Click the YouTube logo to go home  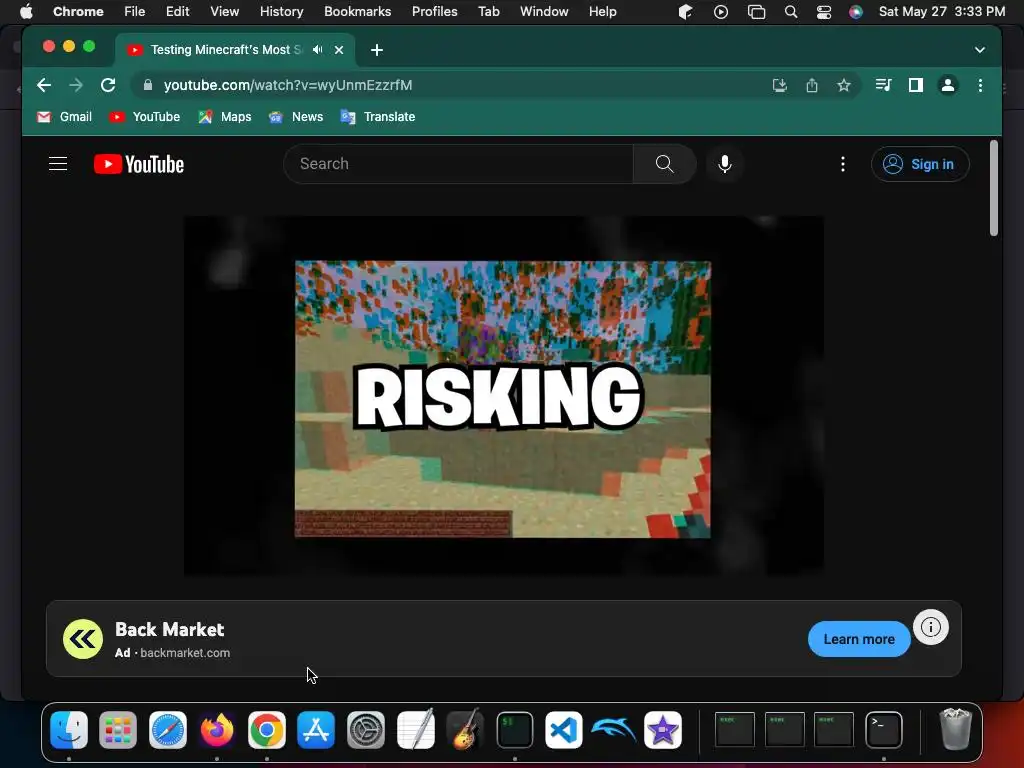(139, 164)
